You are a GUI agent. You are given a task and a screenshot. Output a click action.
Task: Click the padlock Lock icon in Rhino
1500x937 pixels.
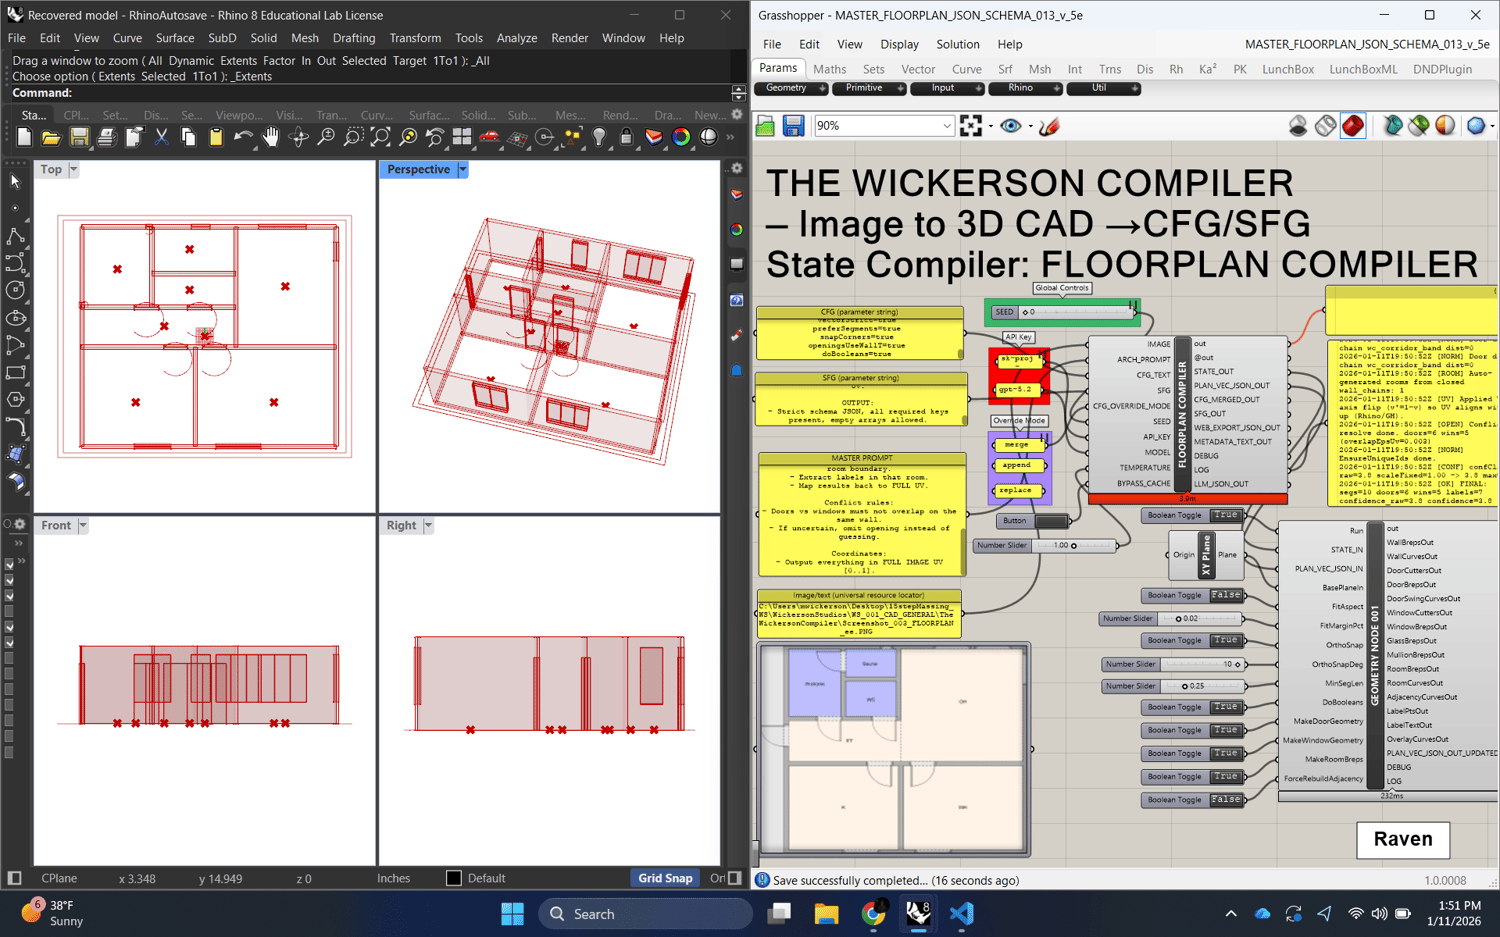(626, 137)
